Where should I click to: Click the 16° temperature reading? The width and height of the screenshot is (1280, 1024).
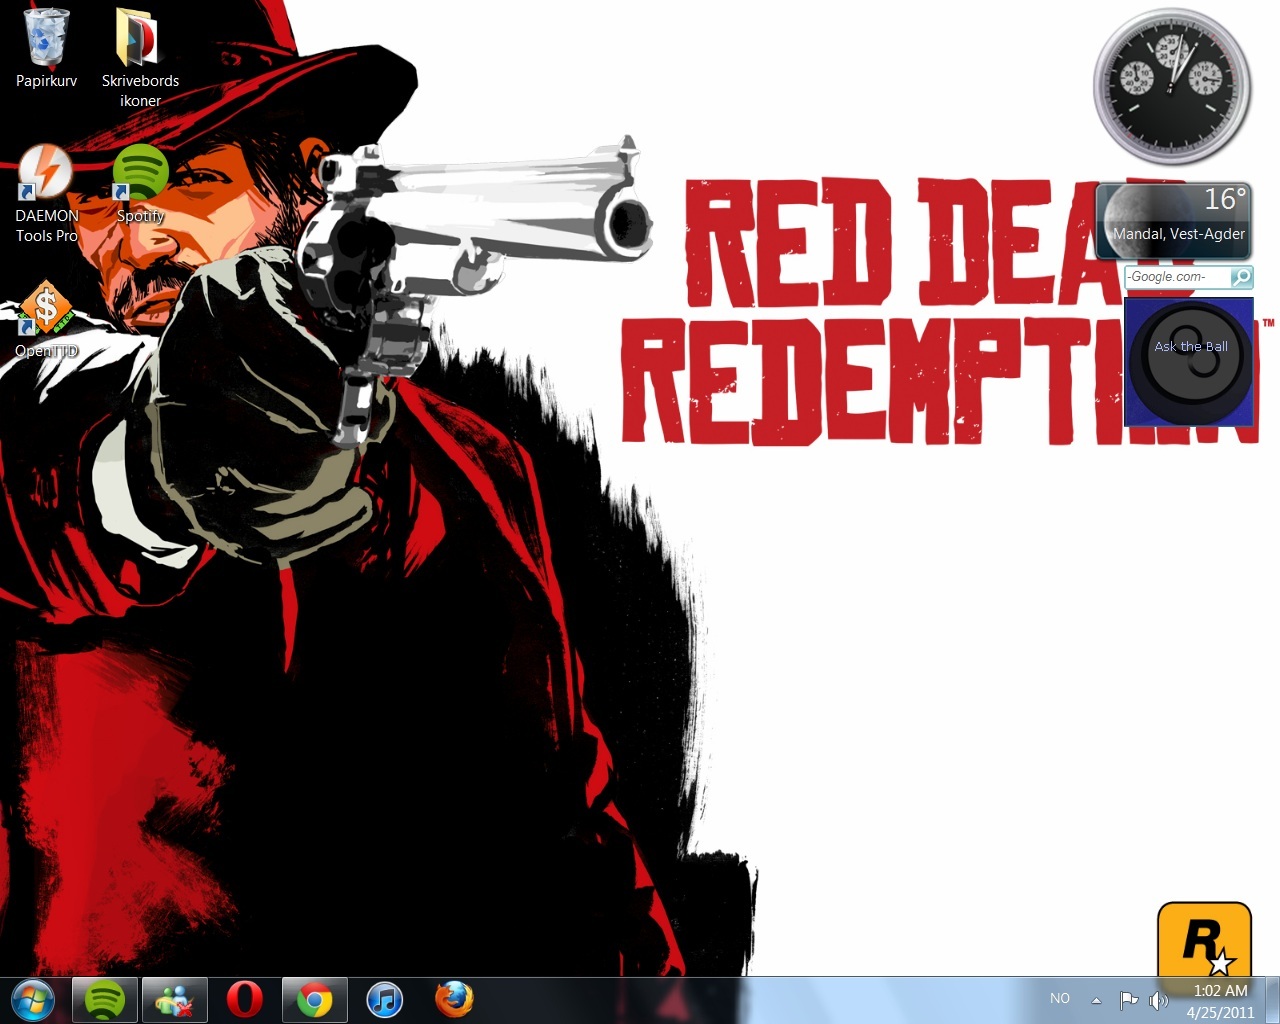1225,199
